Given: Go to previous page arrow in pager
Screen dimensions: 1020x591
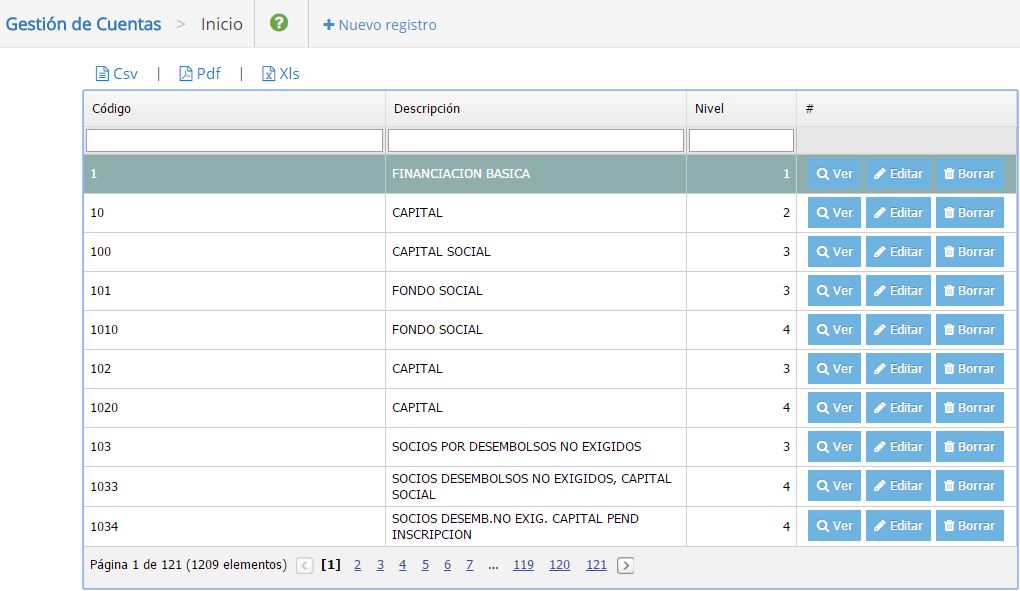Looking at the screenshot, I should [304, 566].
